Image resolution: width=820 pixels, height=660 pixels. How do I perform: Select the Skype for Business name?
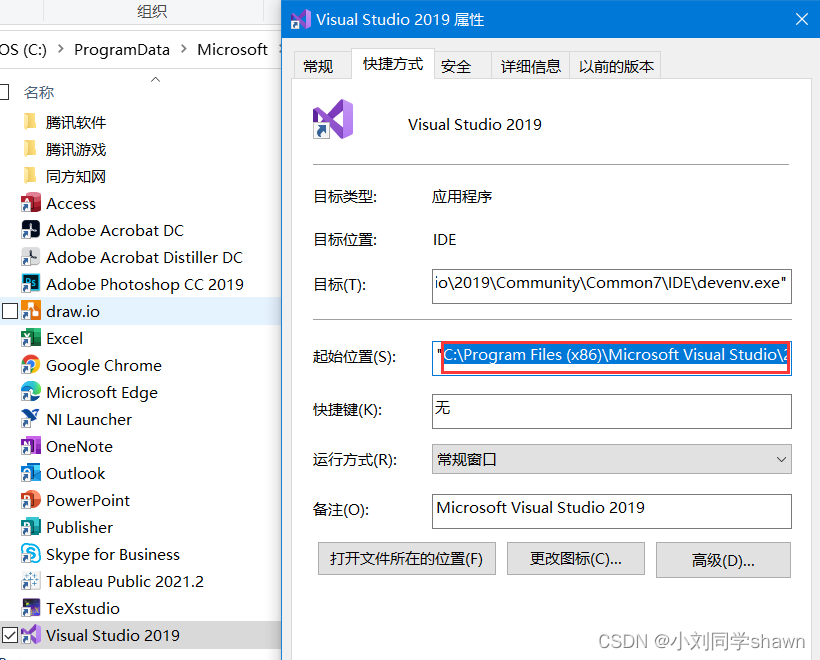(112, 554)
